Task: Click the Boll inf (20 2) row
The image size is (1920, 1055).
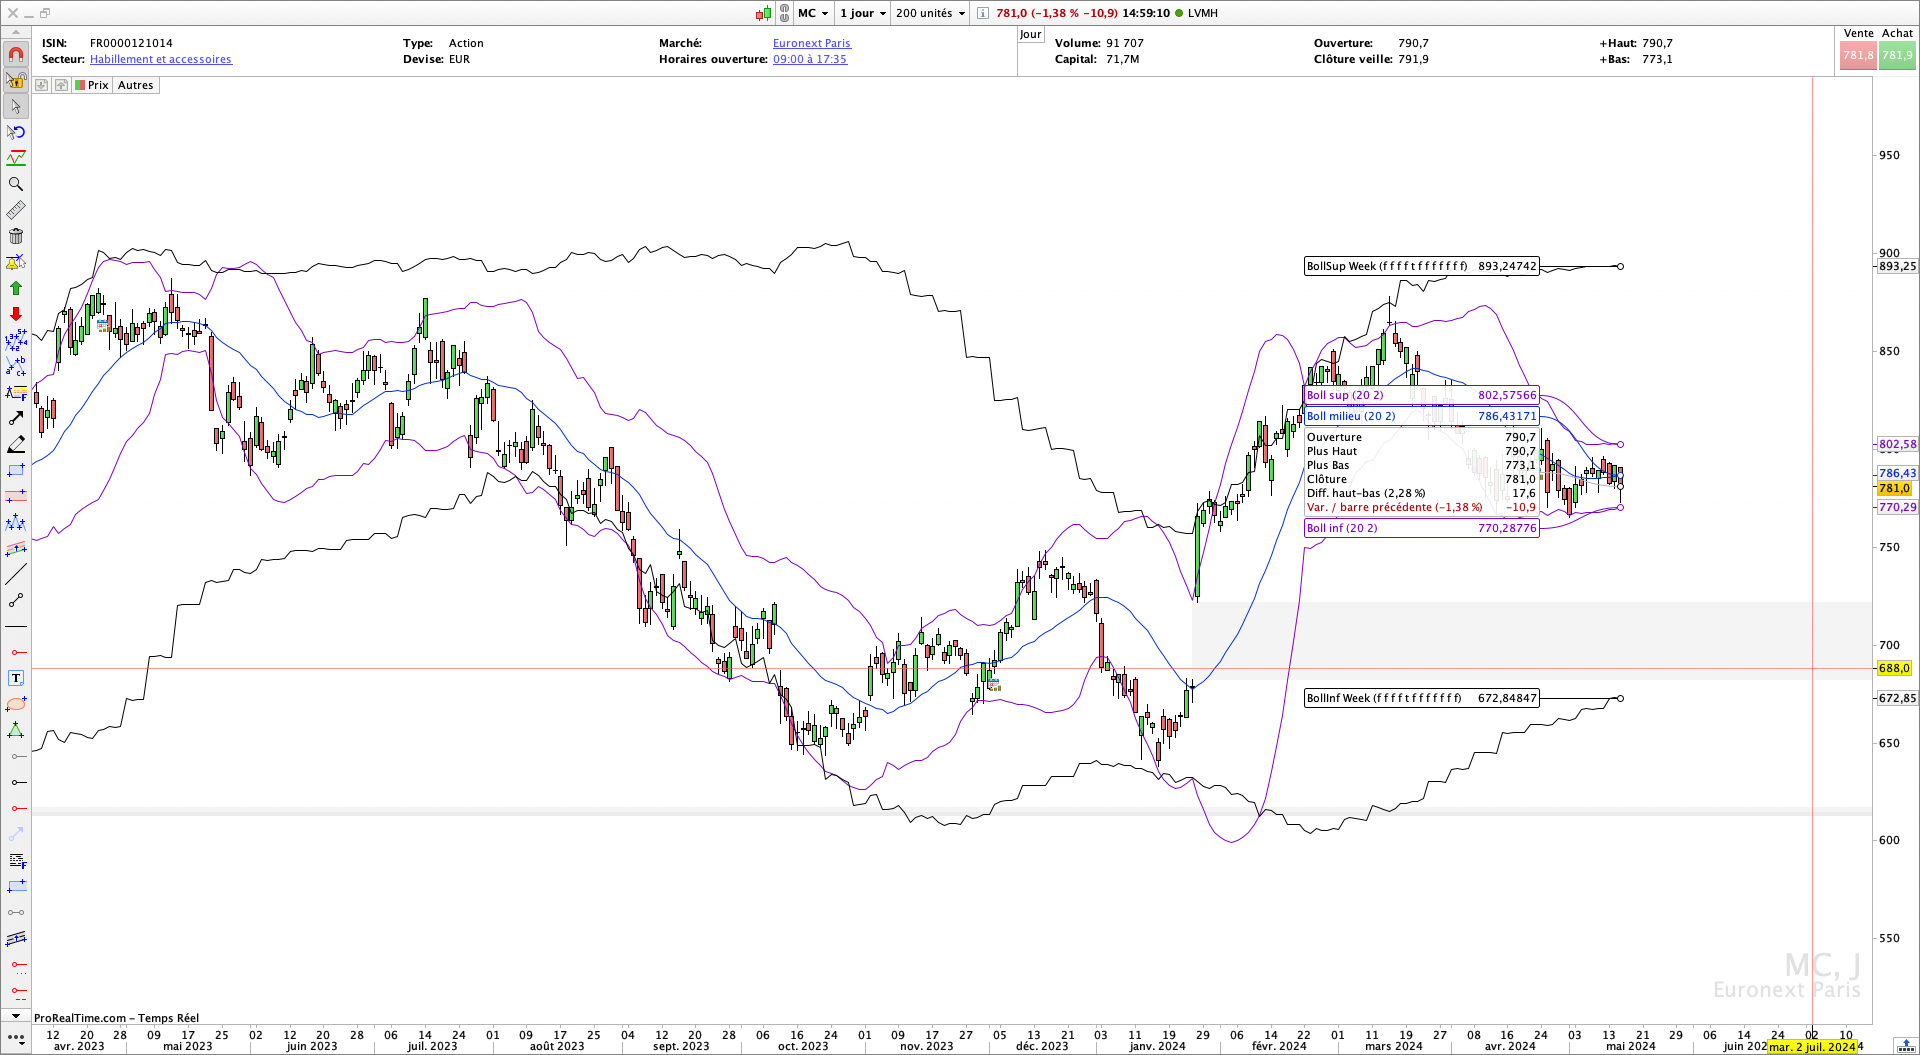Action: coord(1421,528)
